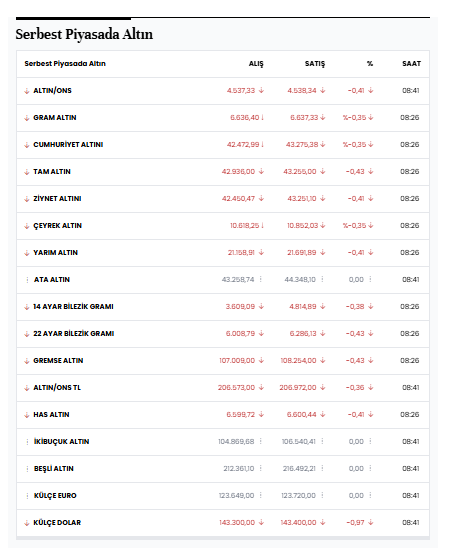This screenshot has width=449, height=558.
Task: Click the neutral dots icon before ATA ALTIN
Action: click(27, 280)
